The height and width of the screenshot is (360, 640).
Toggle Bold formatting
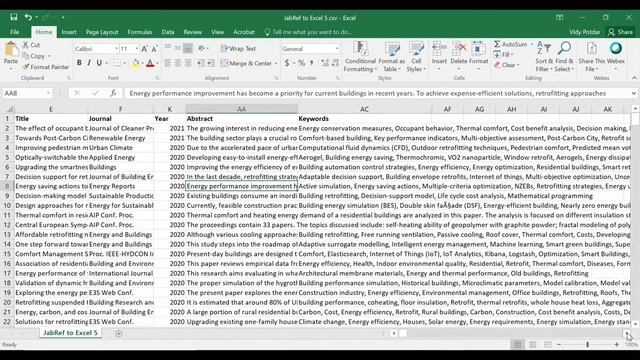pos(79,63)
